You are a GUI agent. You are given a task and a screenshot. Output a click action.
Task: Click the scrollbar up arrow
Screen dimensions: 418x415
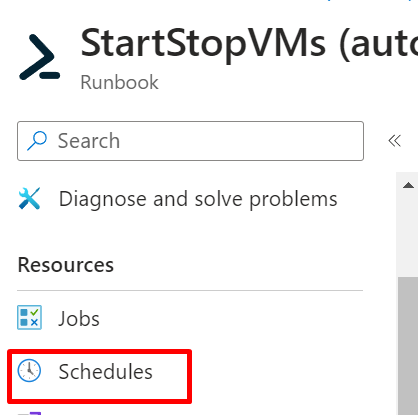tap(408, 185)
